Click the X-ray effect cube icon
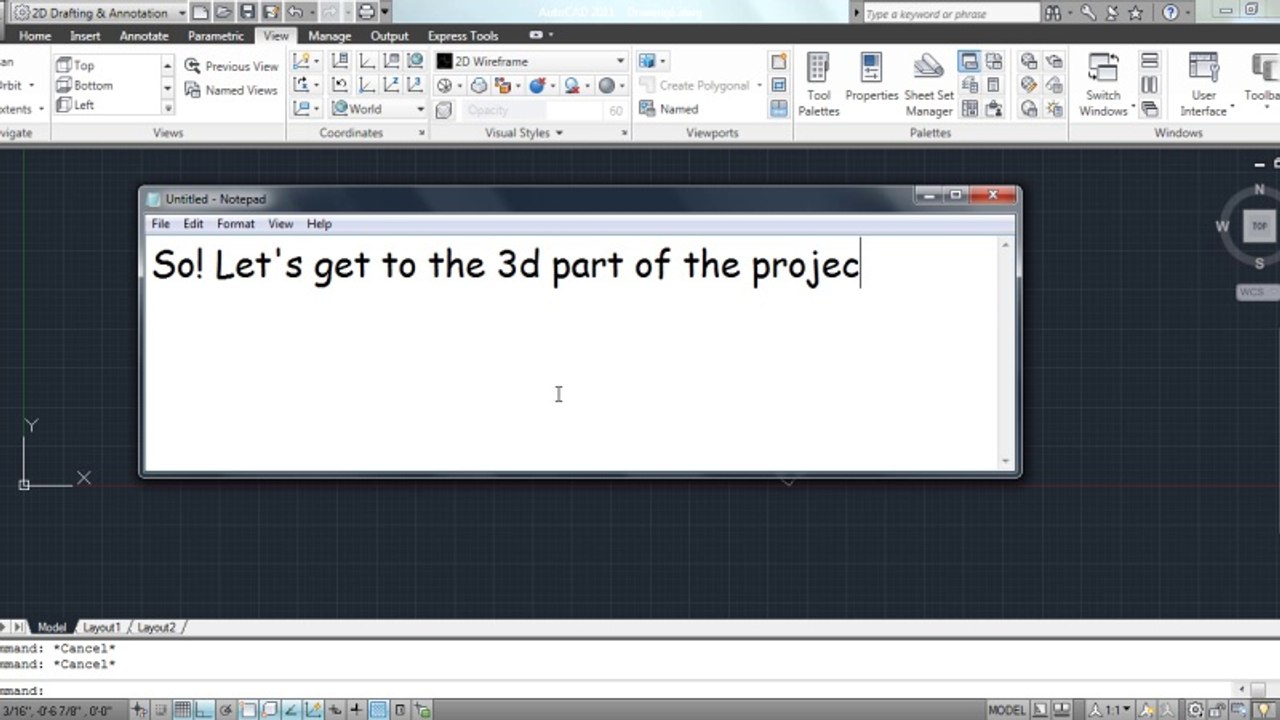The width and height of the screenshot is (1280, 720). coord(443,110)
